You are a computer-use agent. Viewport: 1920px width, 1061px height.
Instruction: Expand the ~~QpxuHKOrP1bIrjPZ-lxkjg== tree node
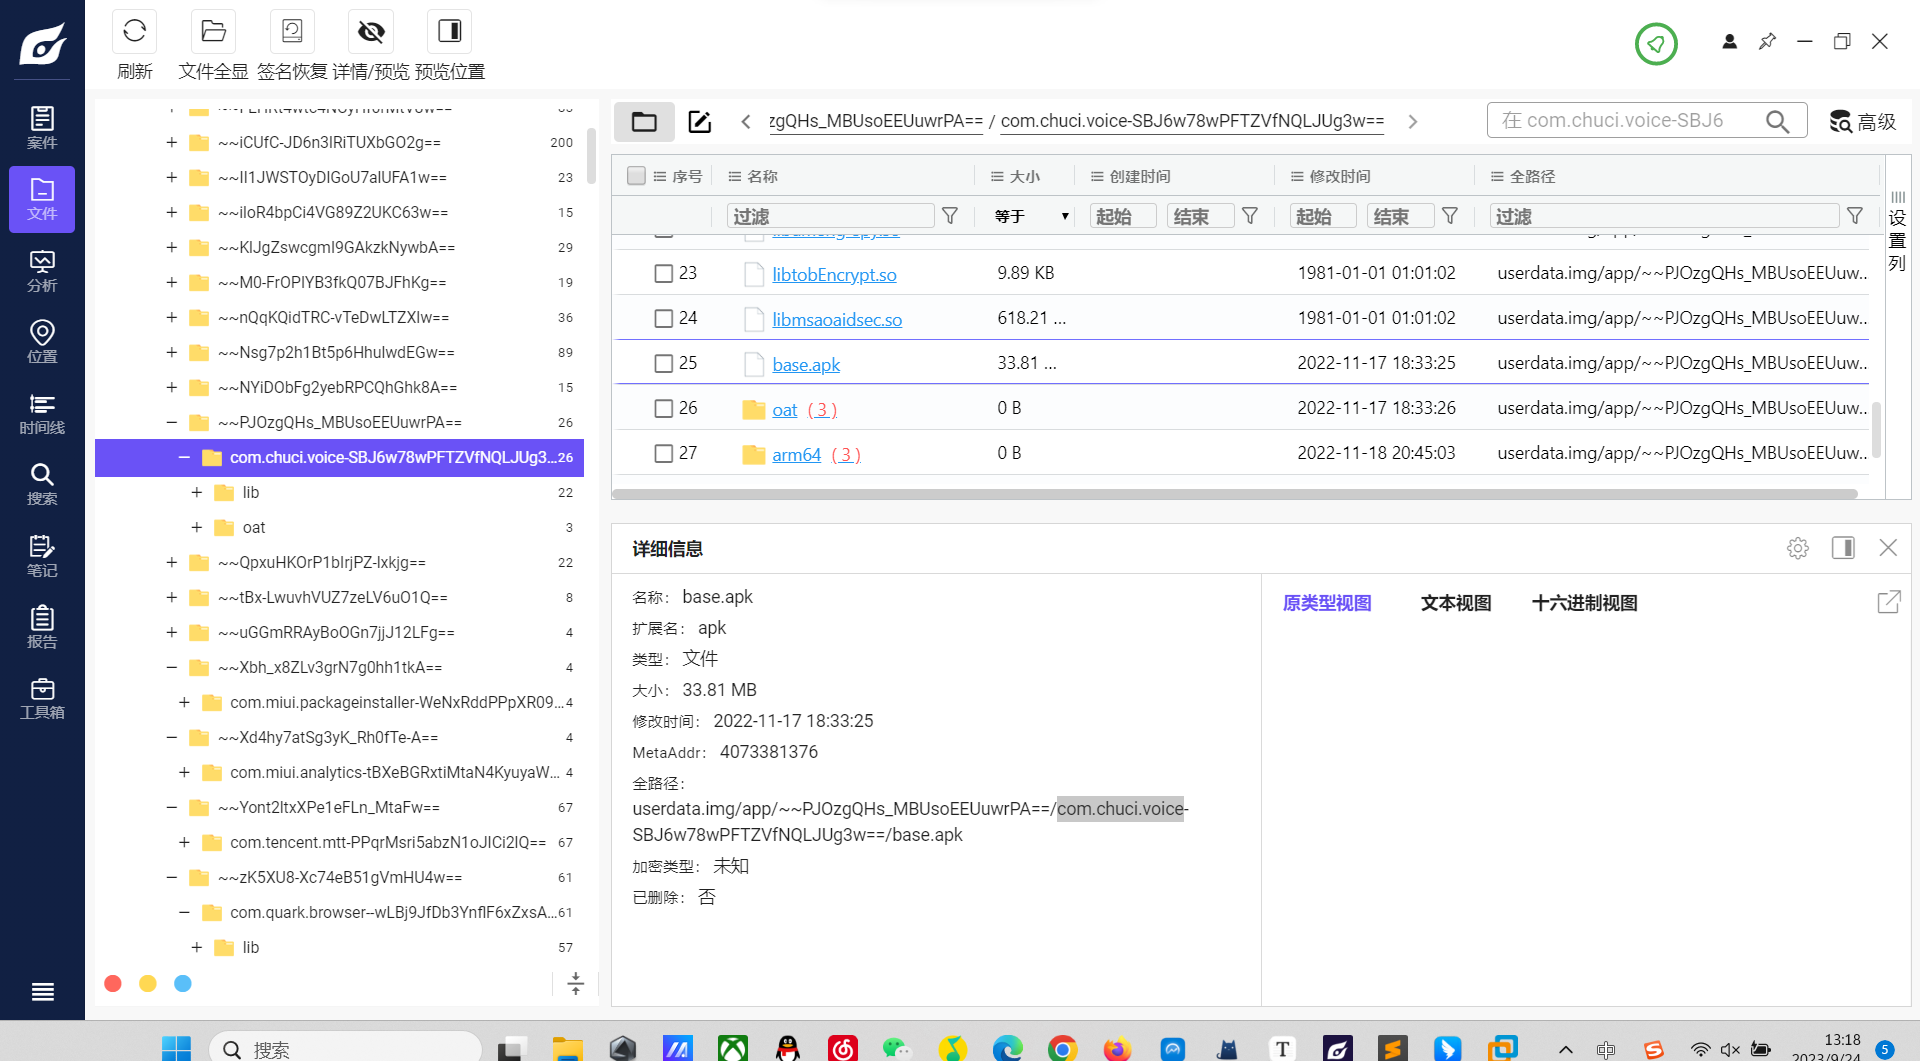point(171,562)
